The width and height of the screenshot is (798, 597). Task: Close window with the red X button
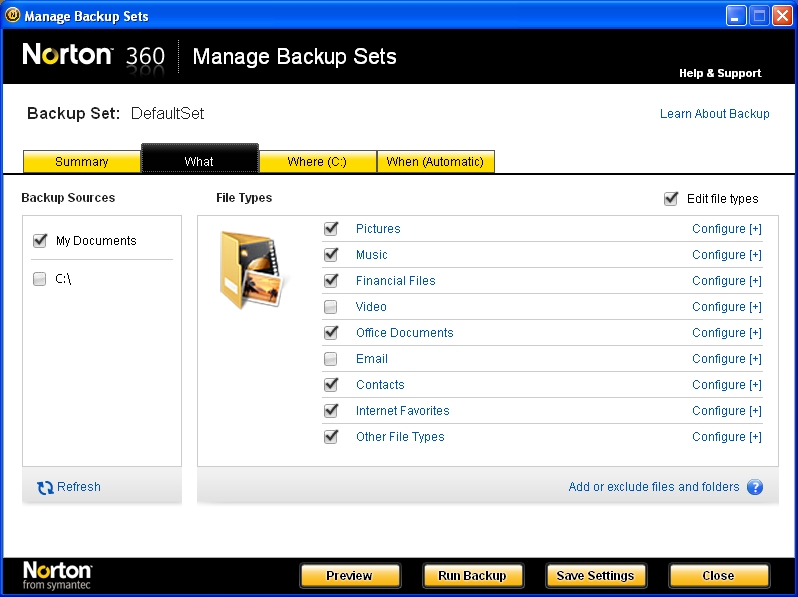[782, 16]
